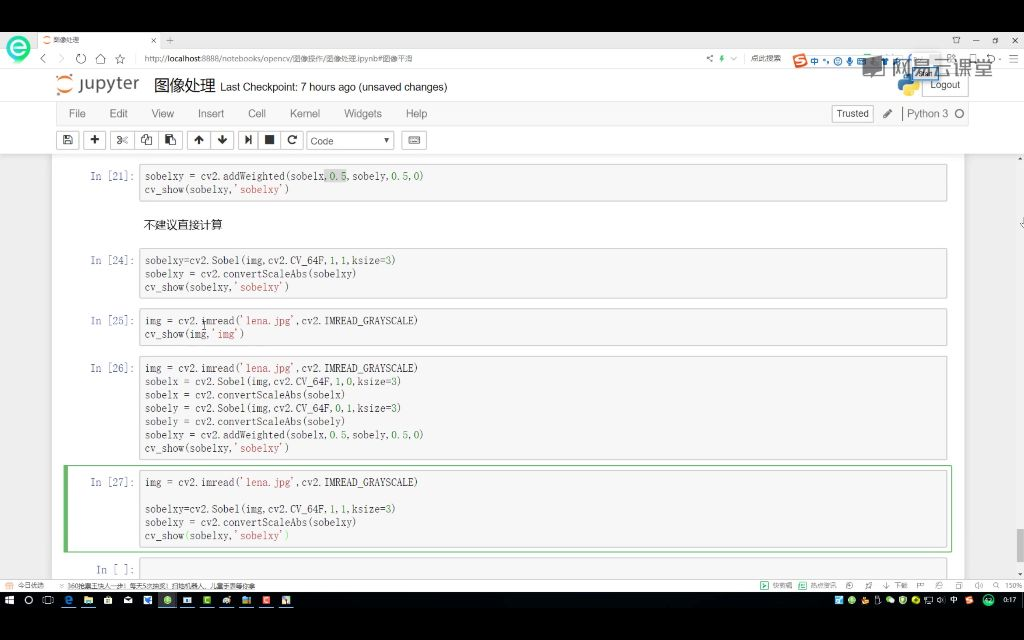1024x640 pixels.
Task: Move selected cell up arrow
Action: click(199, 140)
